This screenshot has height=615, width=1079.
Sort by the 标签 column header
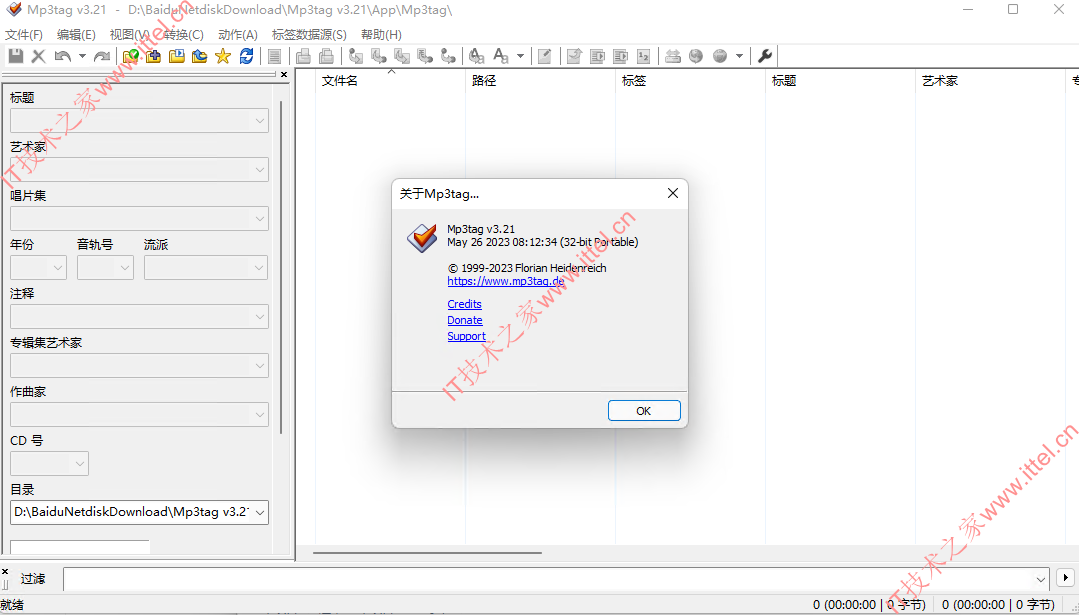[690, 80]
